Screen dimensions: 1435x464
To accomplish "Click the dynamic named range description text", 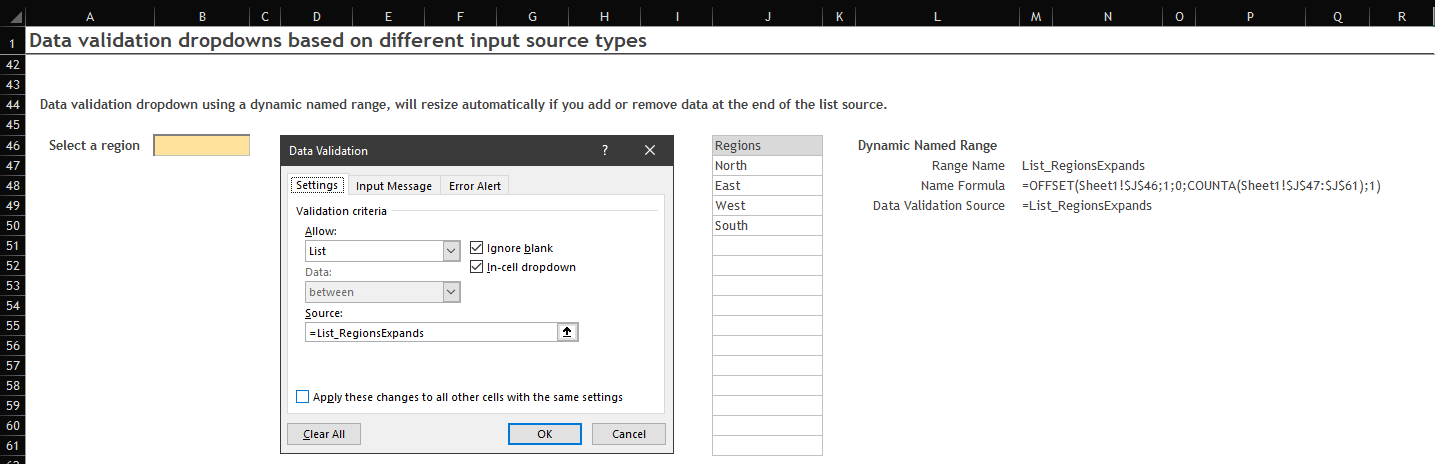I will 463,104.
